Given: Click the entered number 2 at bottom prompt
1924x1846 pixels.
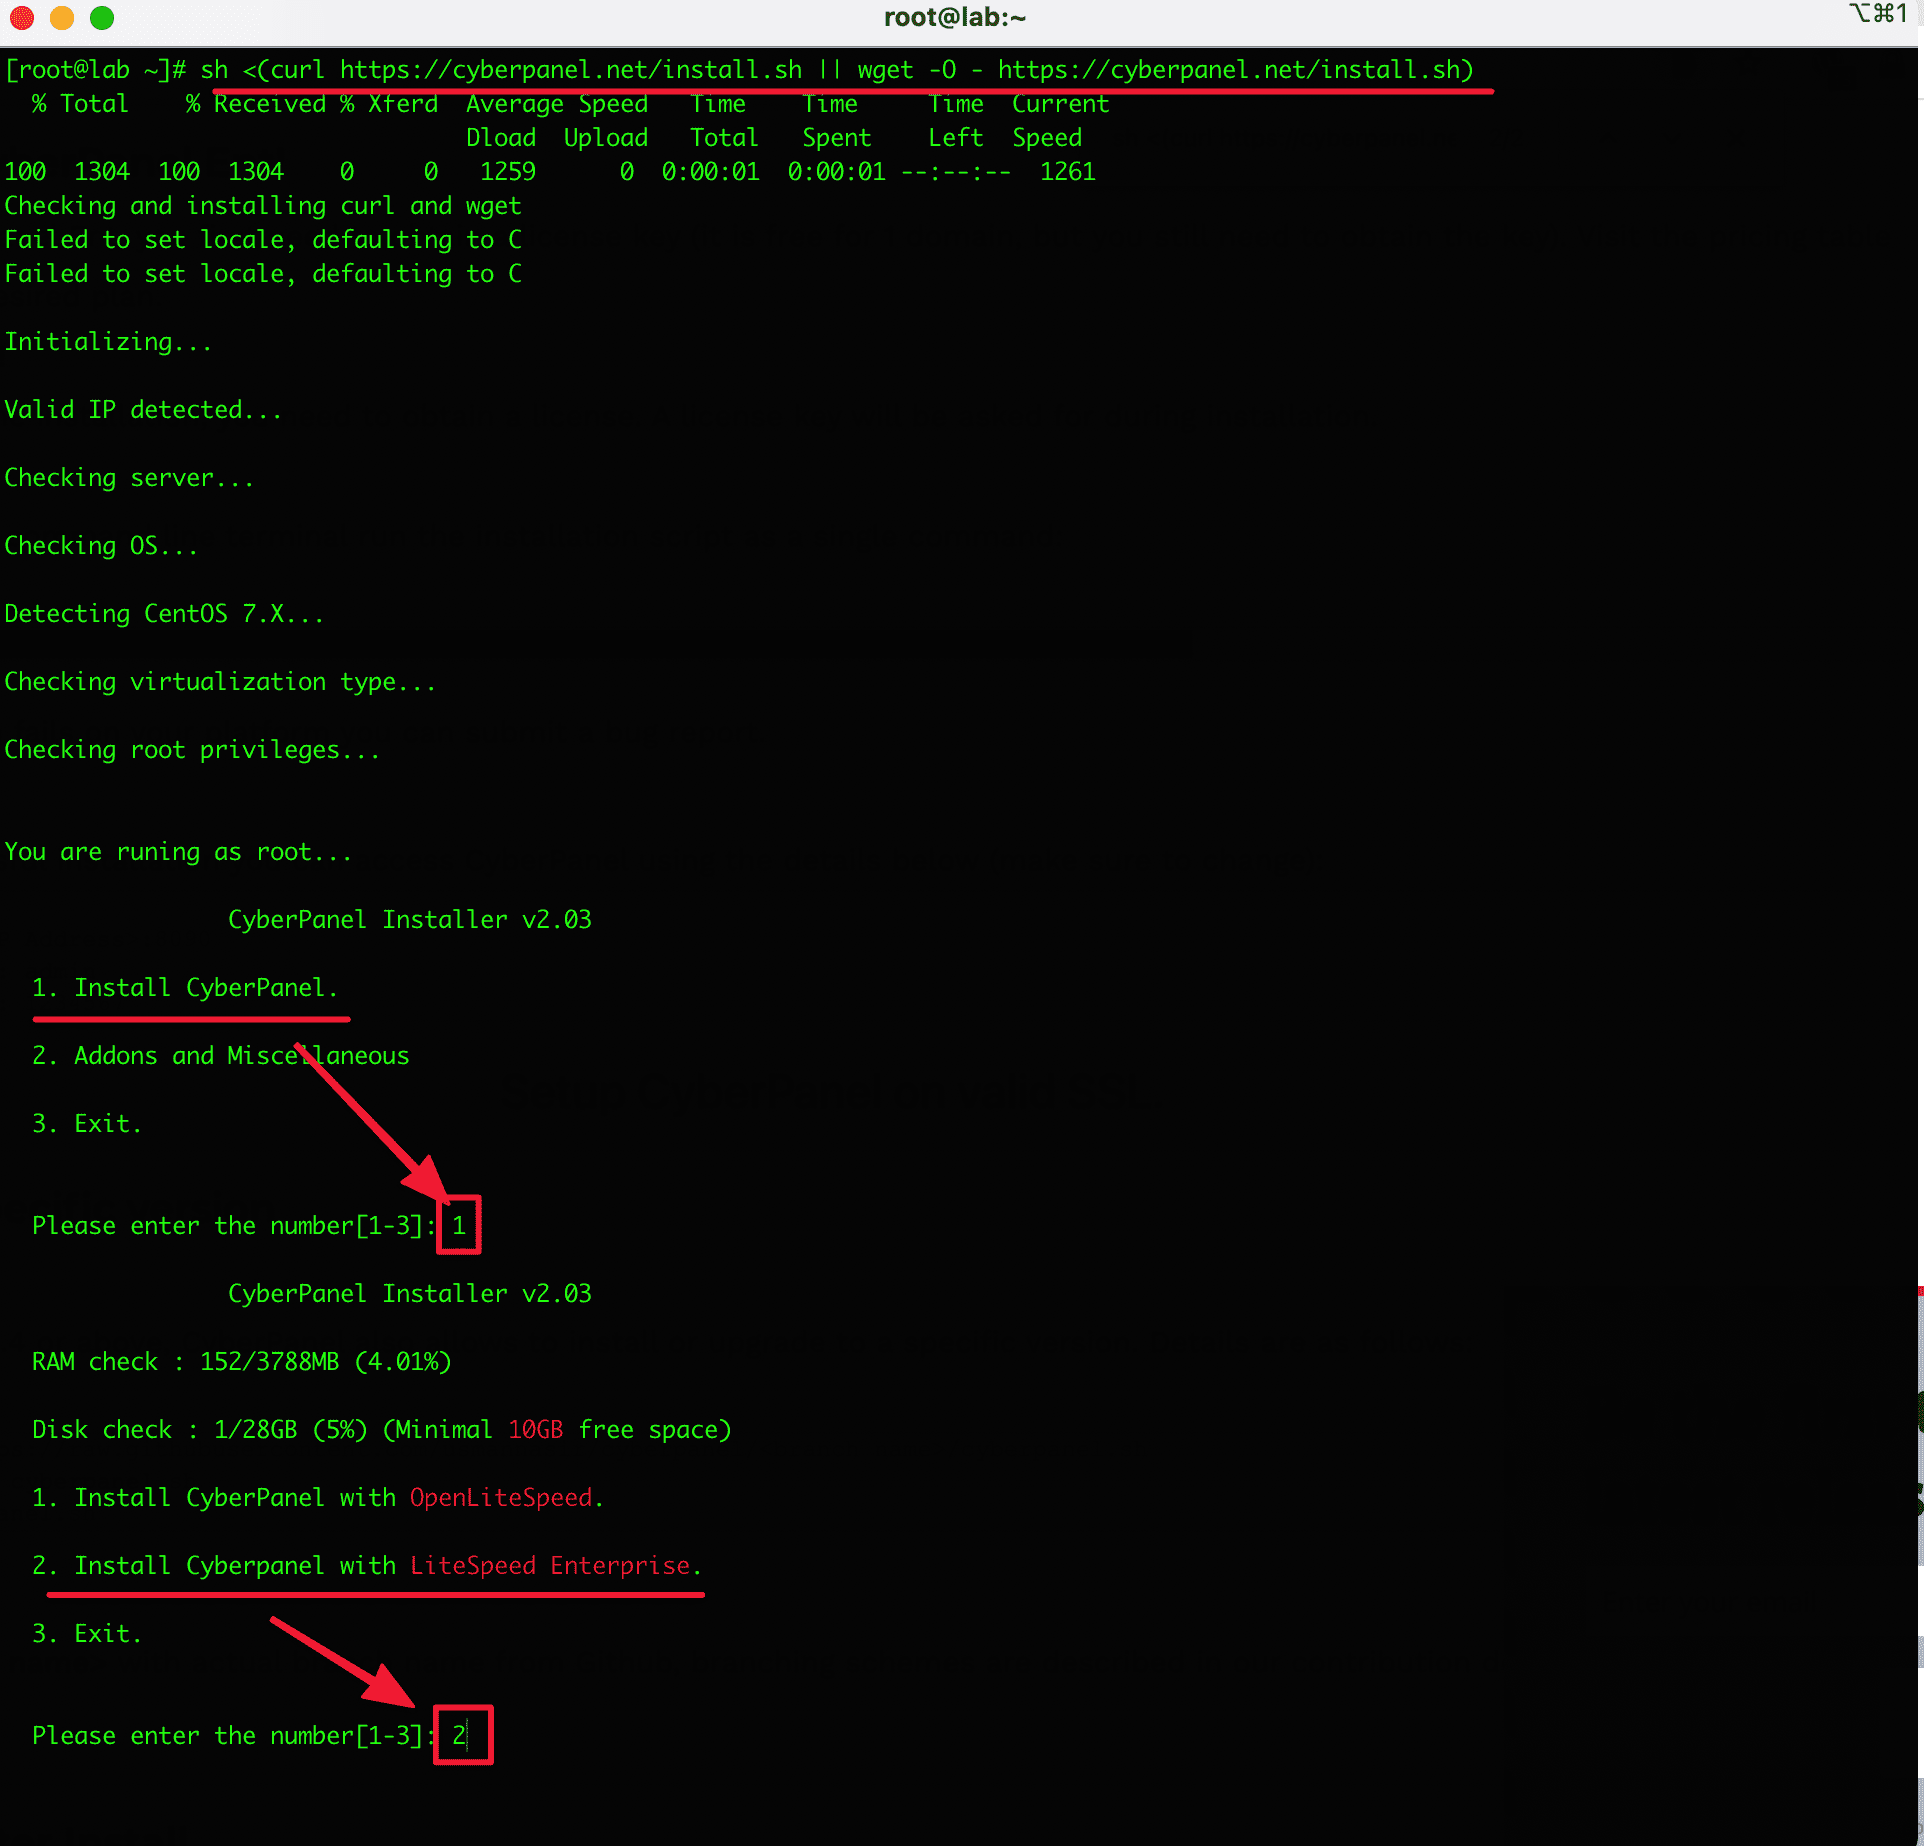Looking at the screenshot, I should click(x=459, y=1736).
